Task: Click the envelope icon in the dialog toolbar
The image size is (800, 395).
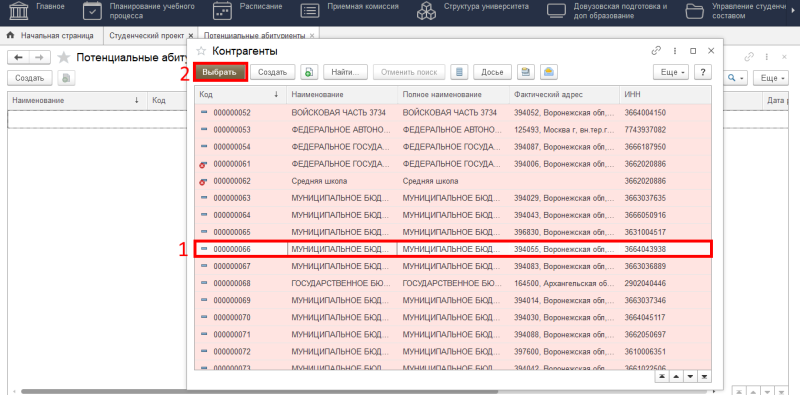Action: coord(548,72)
